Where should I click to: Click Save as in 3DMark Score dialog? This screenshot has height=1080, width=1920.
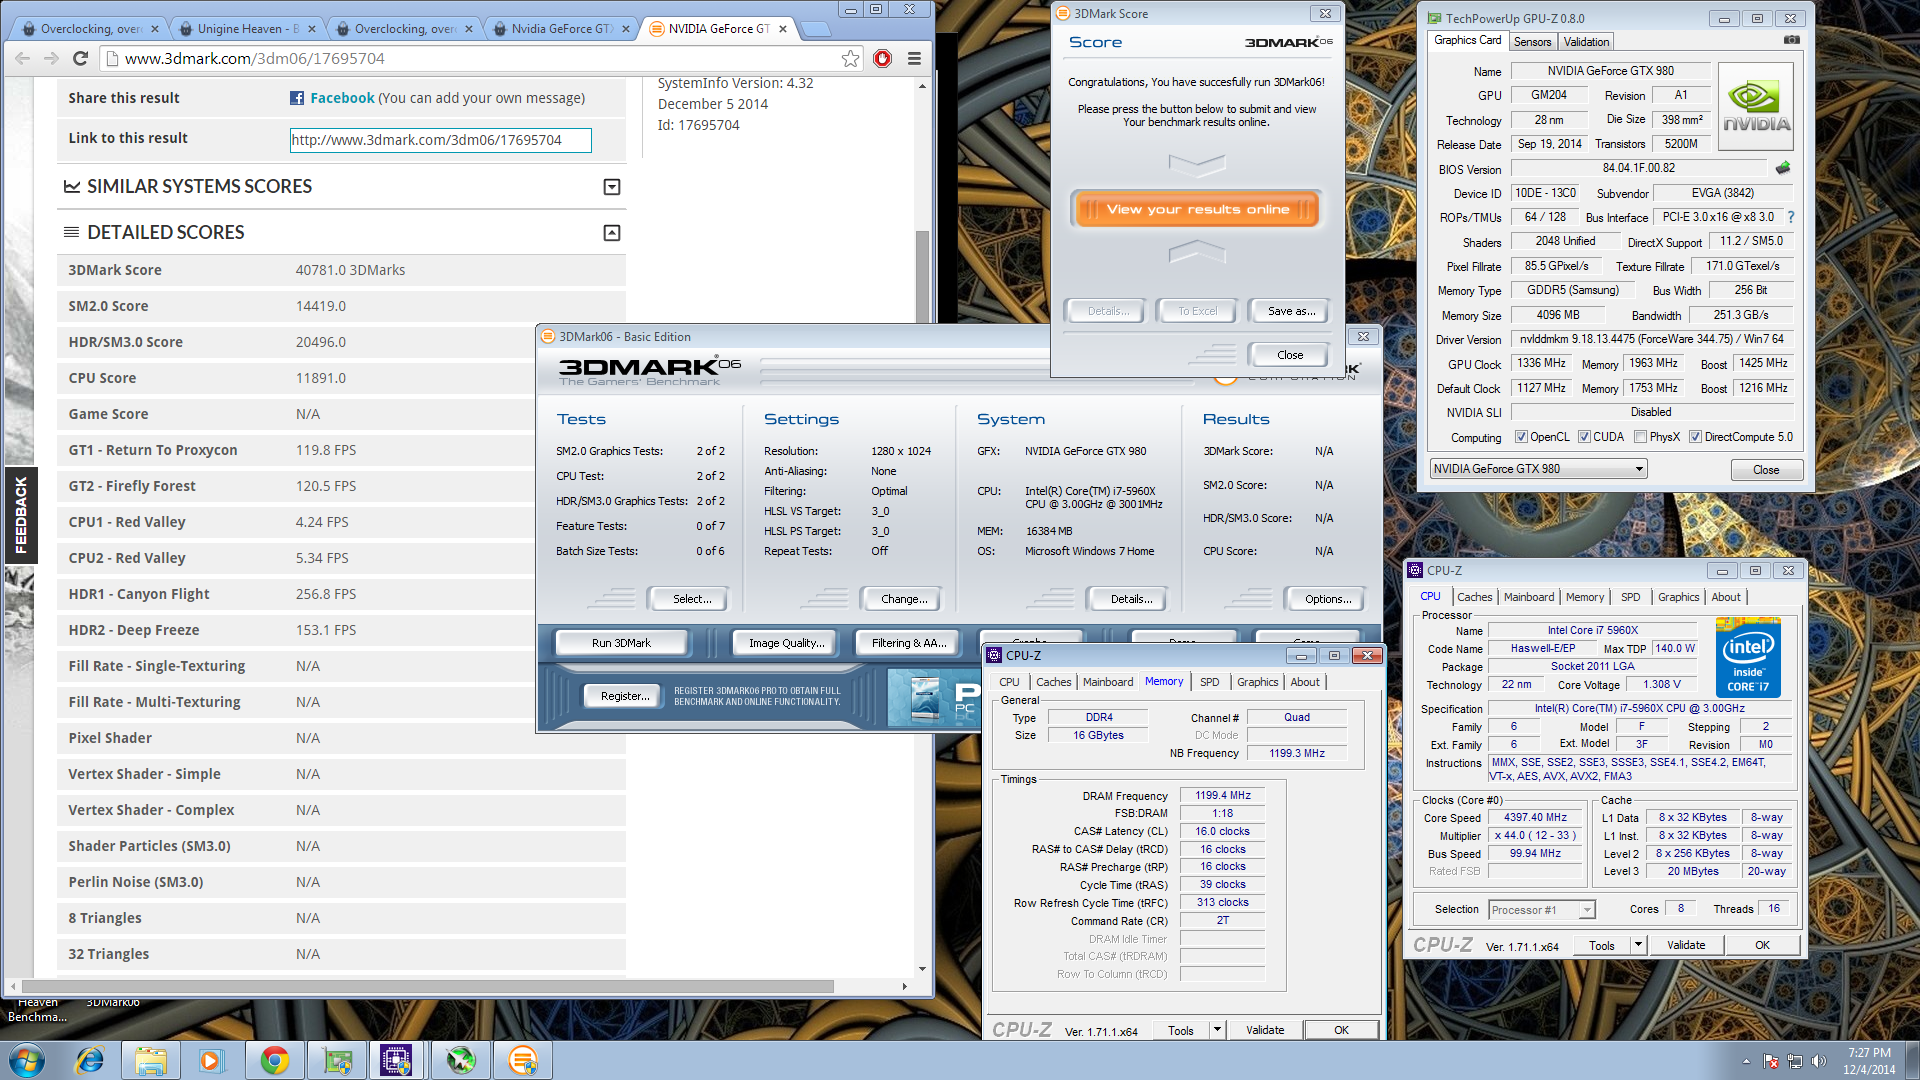1290,311
